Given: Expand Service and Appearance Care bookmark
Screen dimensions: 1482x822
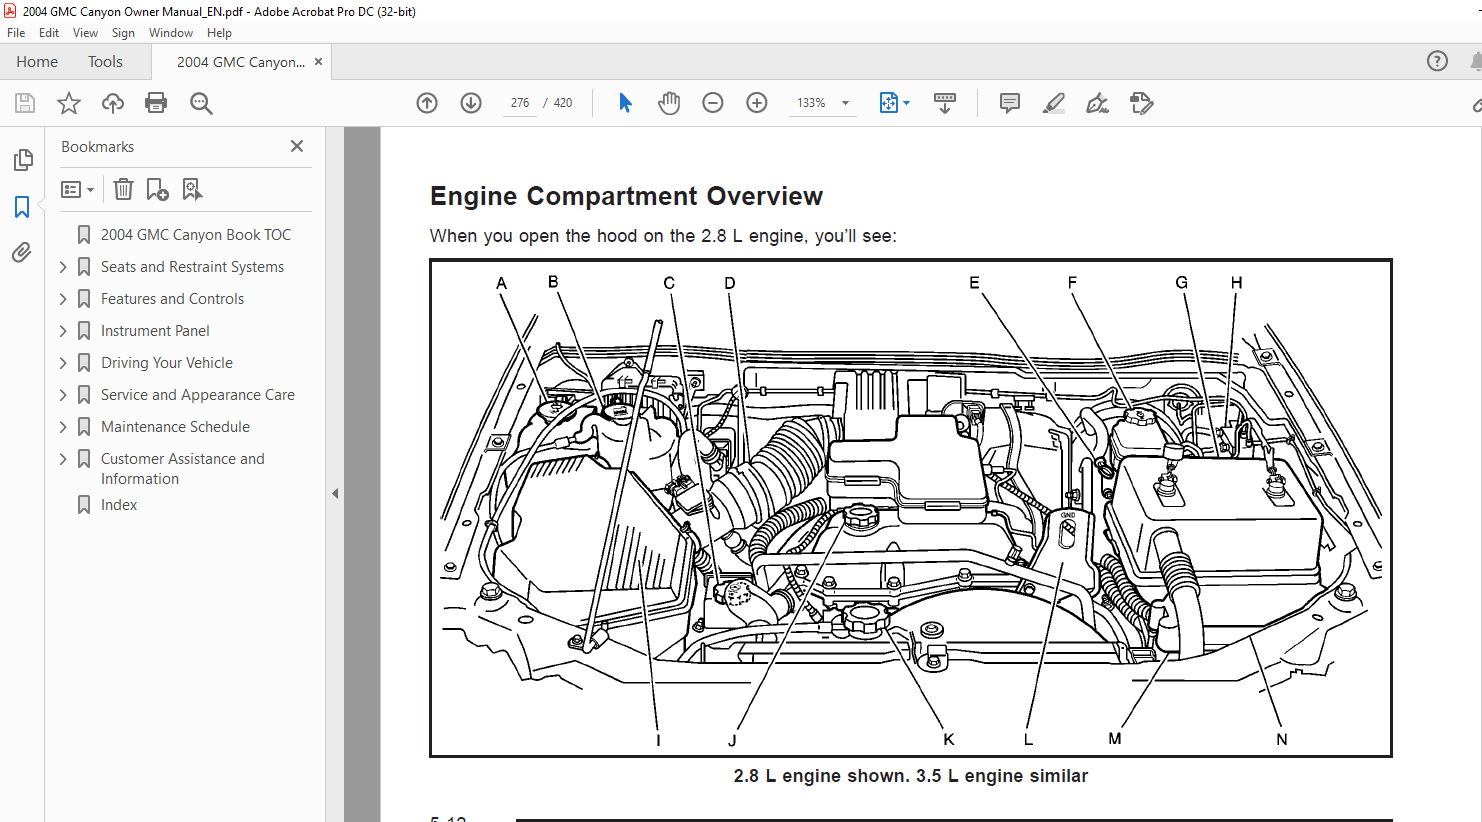Looking at the screenshot, I should pyautogui.click(x=63, y=395).
